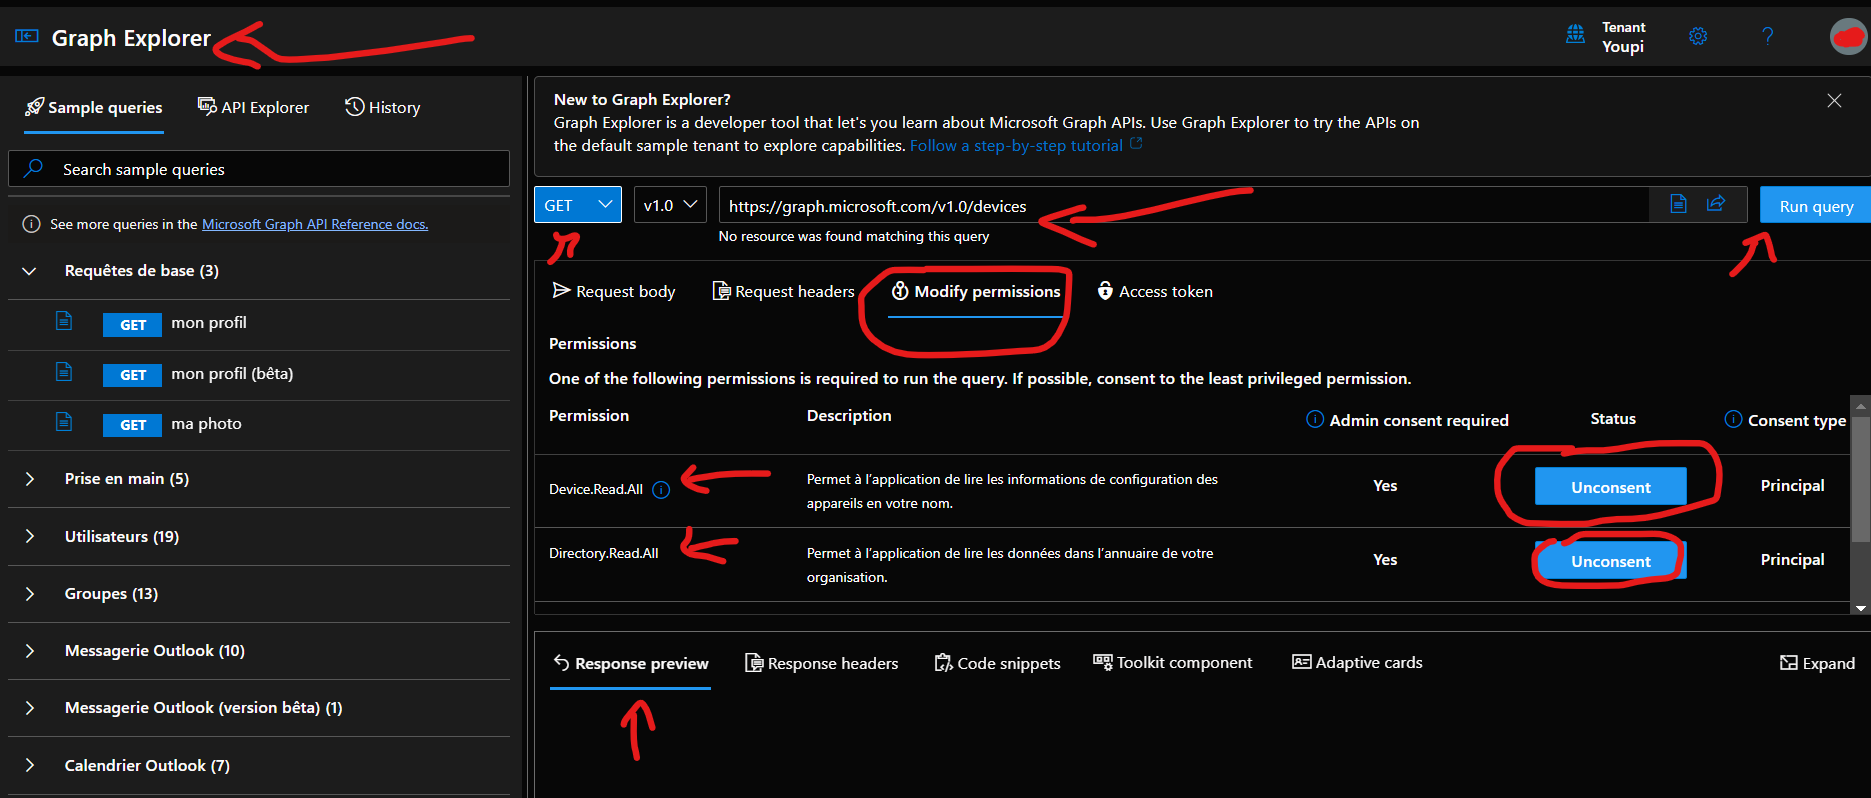Click the Run query button
This screenshot has height=798, width=1871.
click(x=1815, y=205)
